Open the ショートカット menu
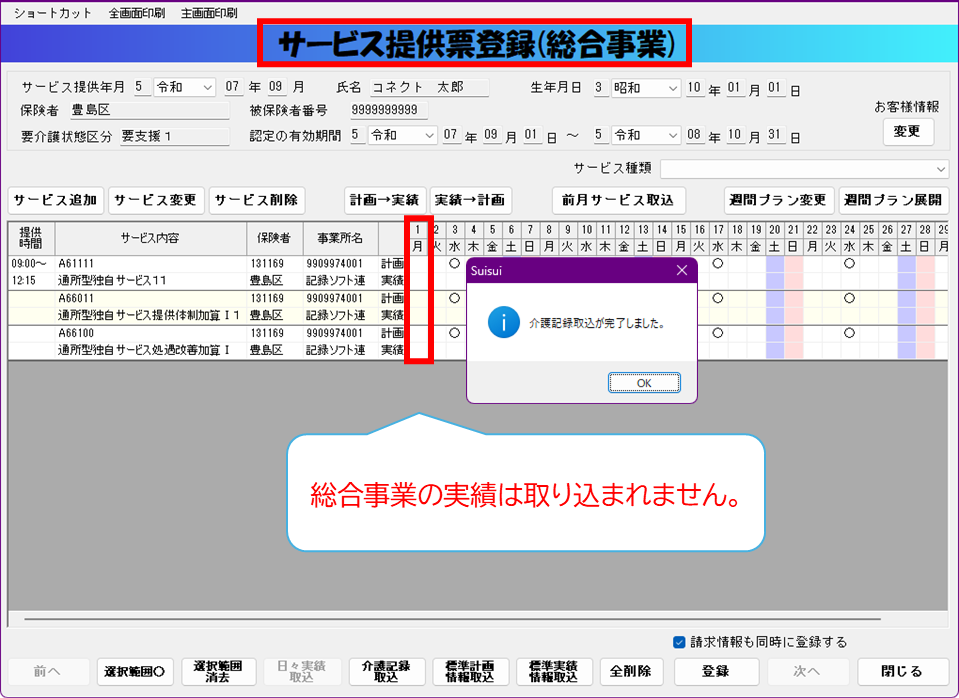 pos(52,13)
